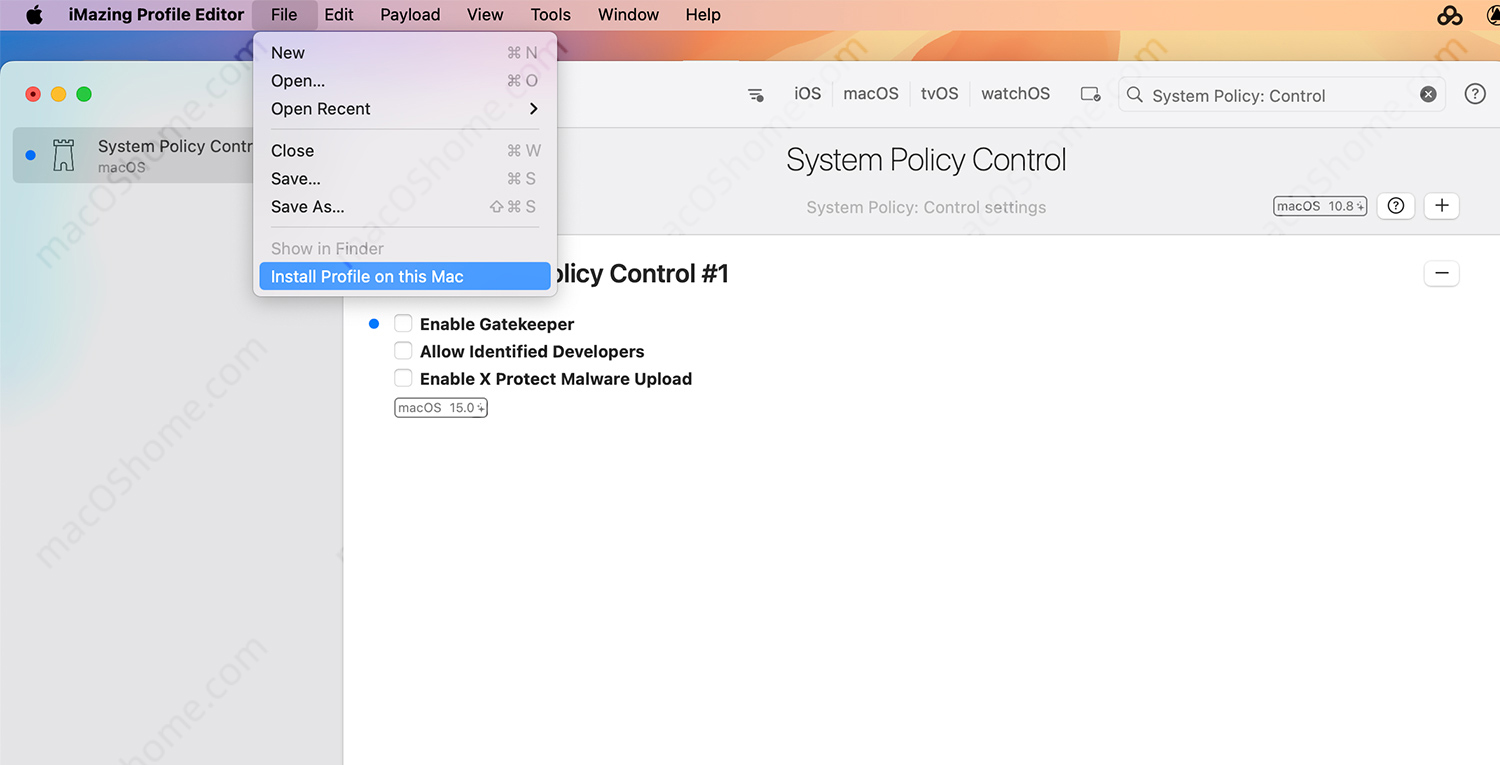Enable the Gatekeeper checkbox
The width and height of the screenshot is (1500, 765).
403,323
